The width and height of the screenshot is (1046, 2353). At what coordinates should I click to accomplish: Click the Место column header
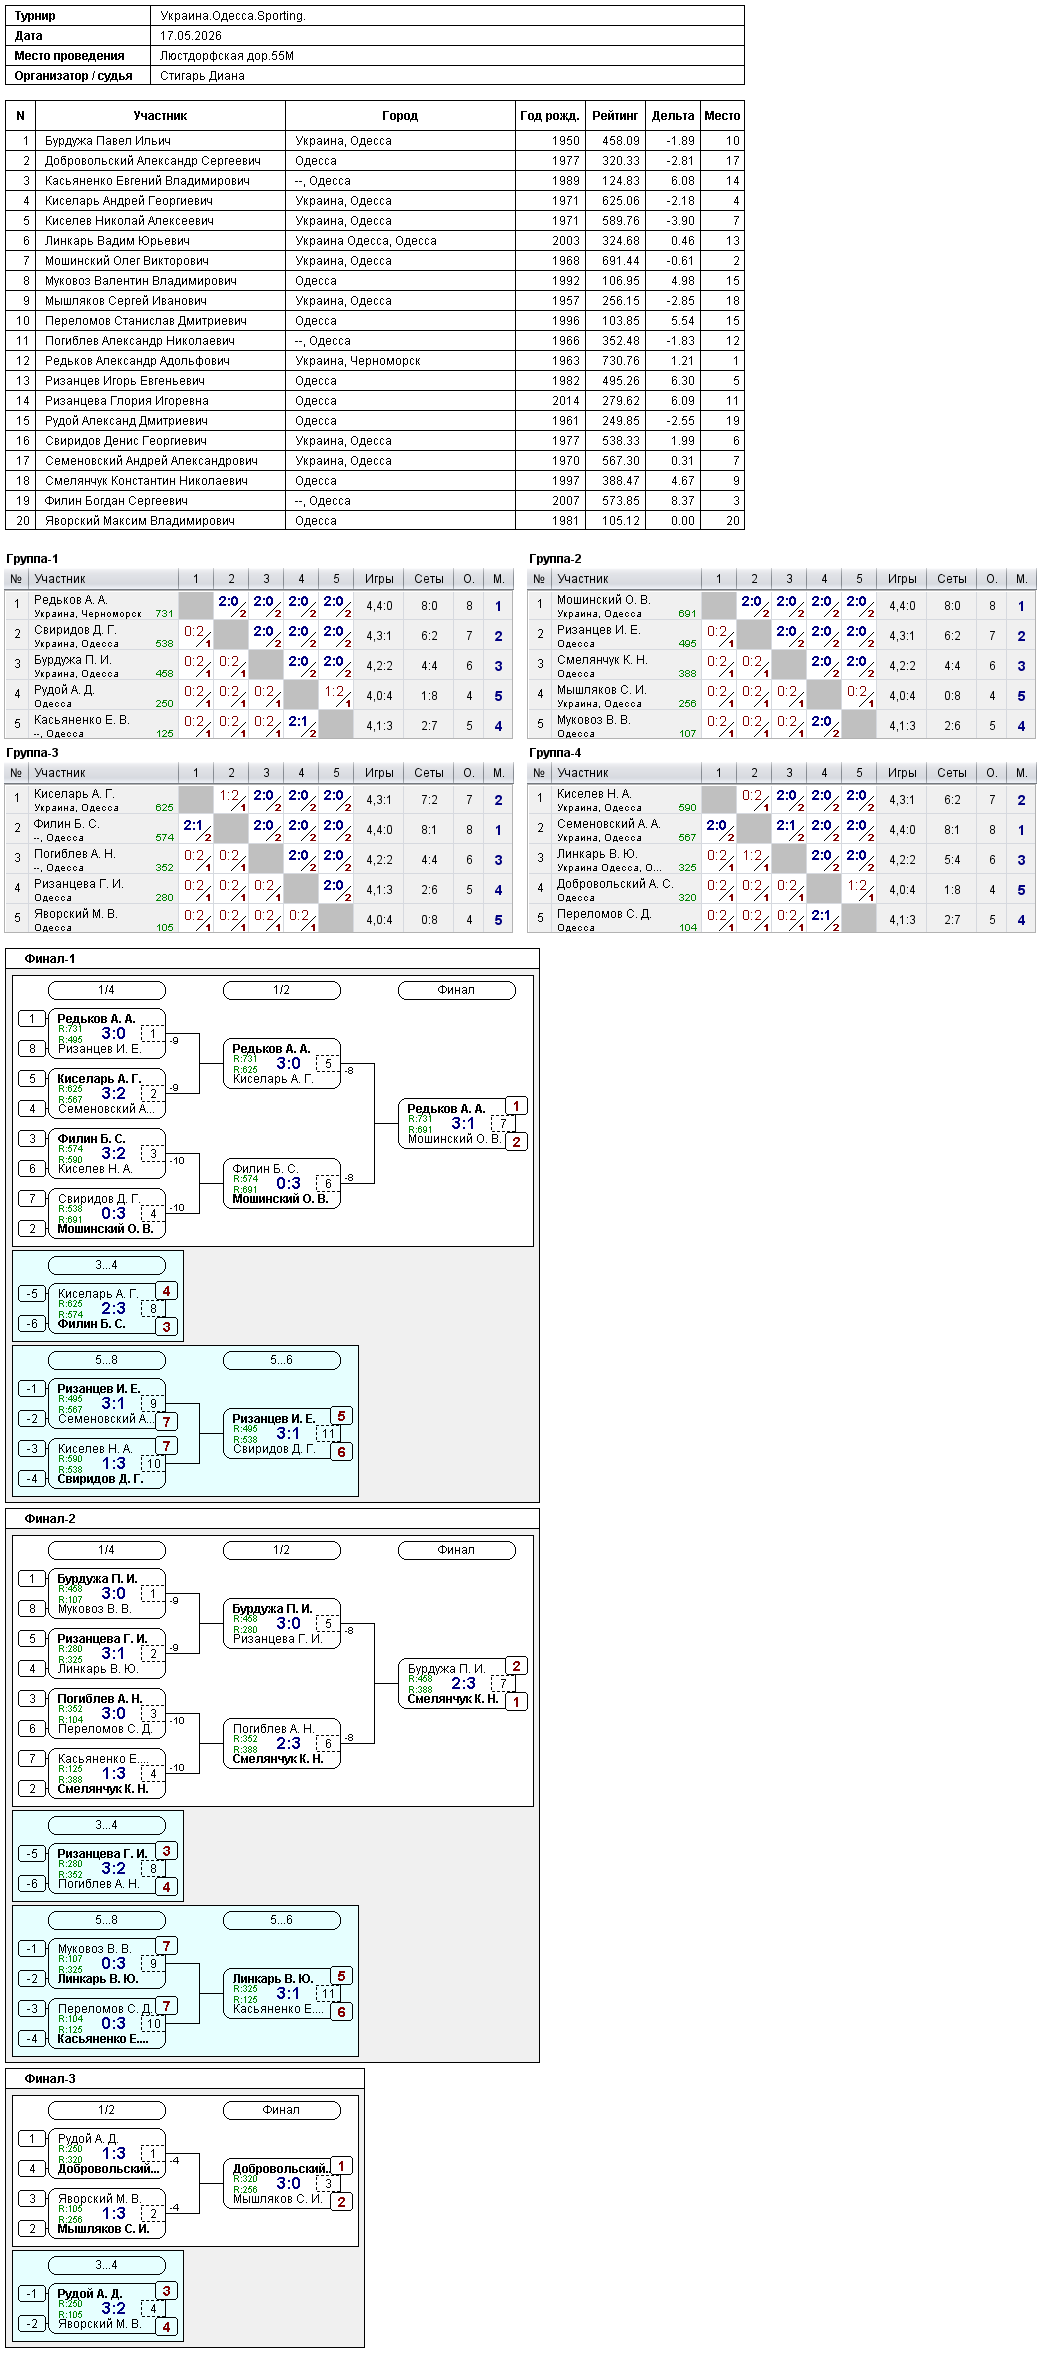[x=722, y=116]
